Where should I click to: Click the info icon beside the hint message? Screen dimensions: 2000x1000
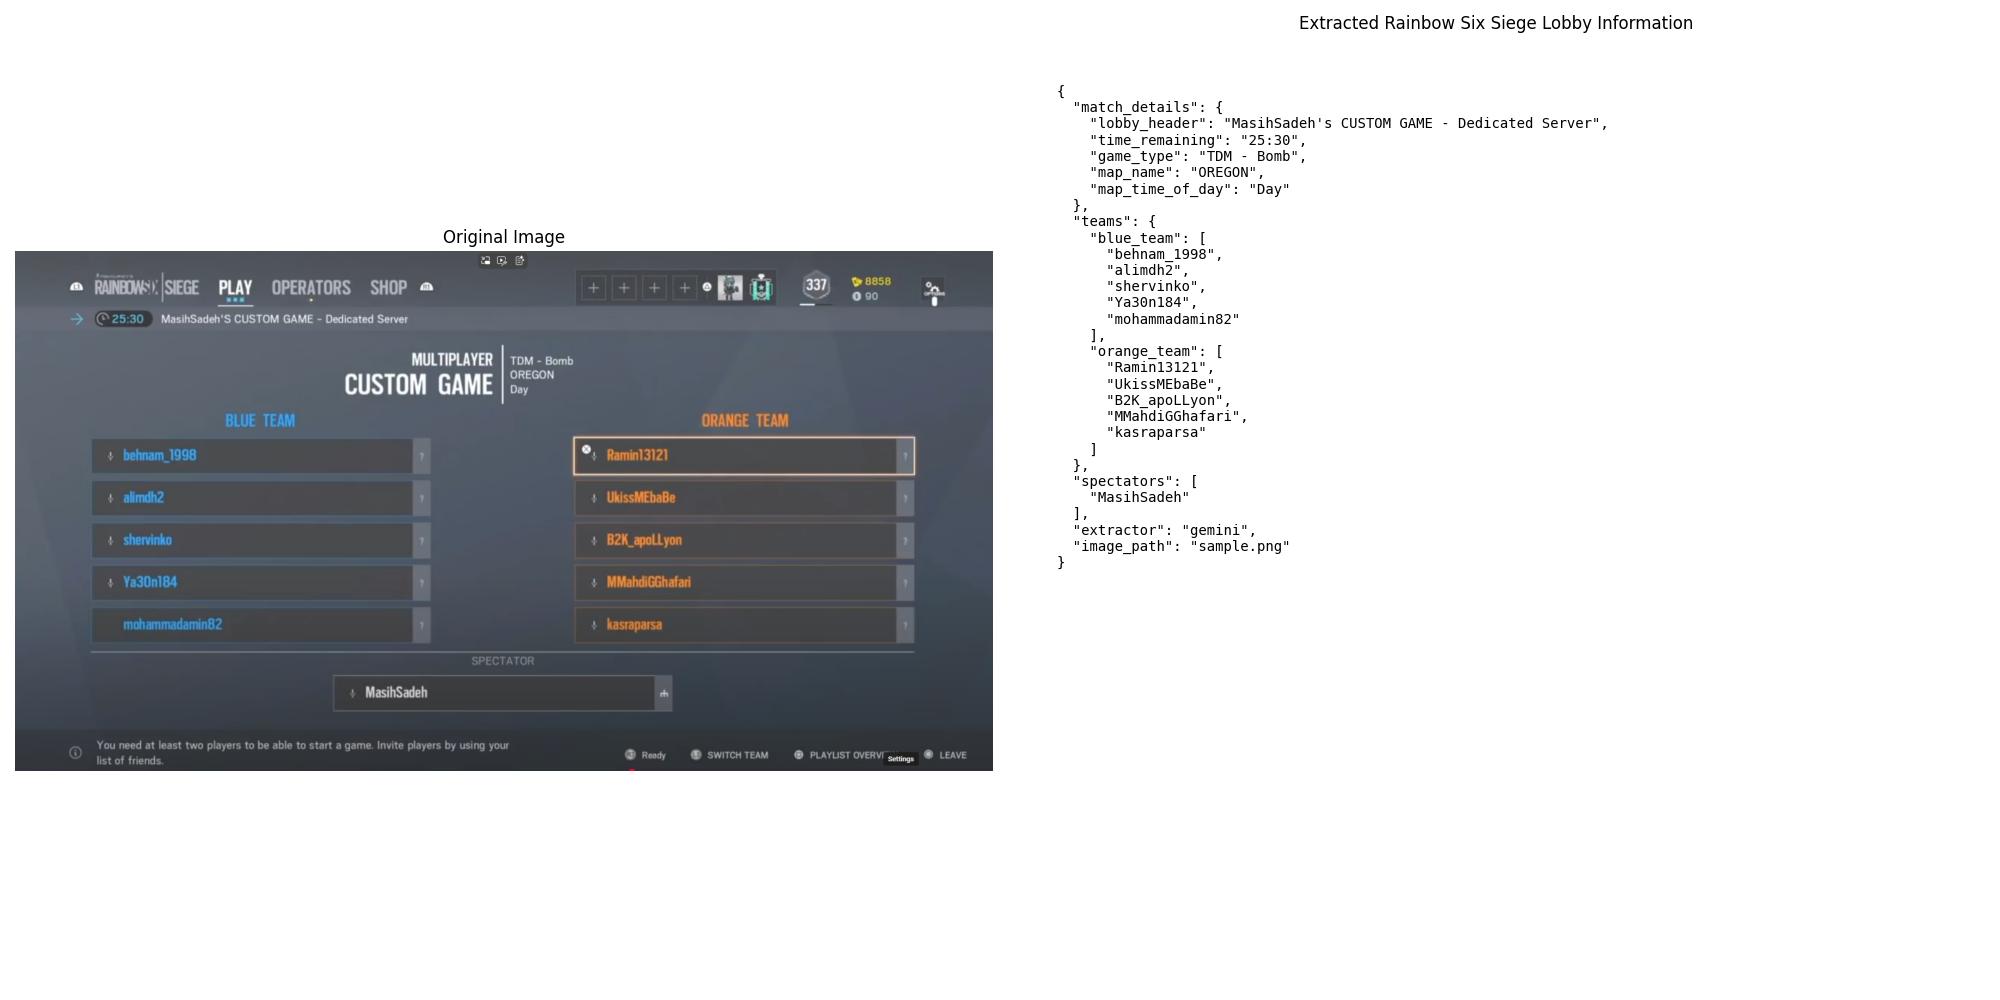click(x=75, y=753)
